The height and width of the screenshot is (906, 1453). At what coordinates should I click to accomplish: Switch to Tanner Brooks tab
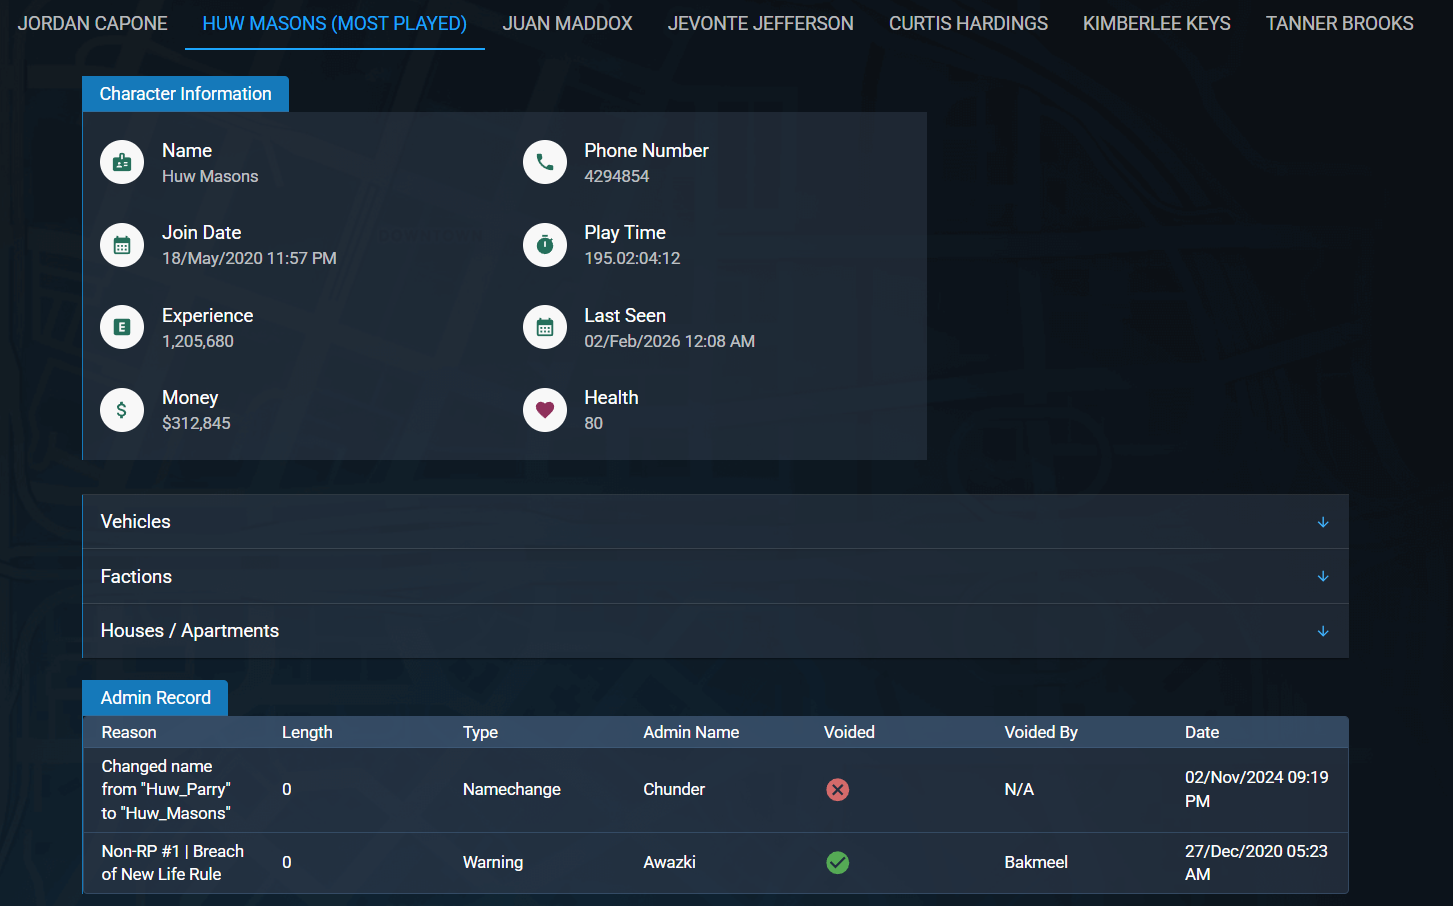[x=1340, y=23]
